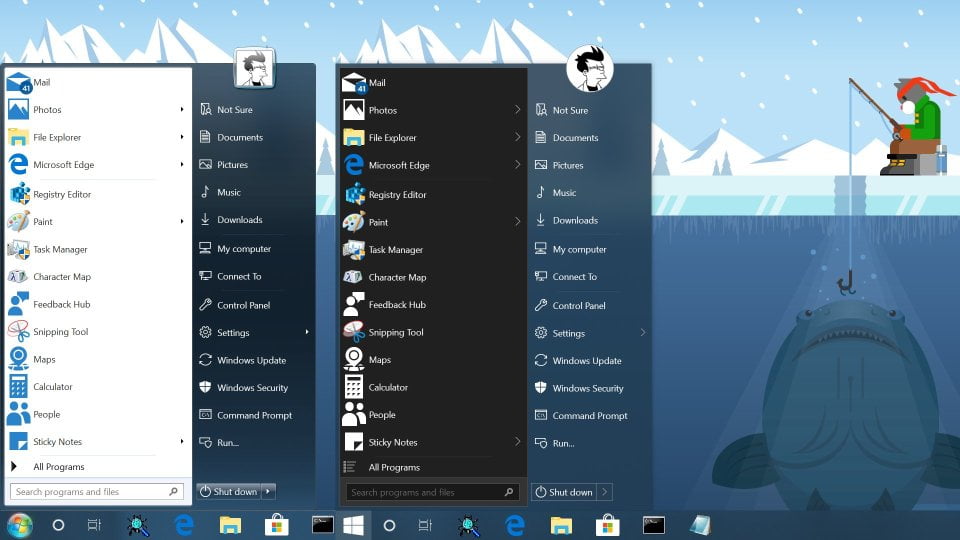The width and height of the screenshot is (960, 540).
Task: Select All Programs in the light start menu
Action: (x=58, y=467)
